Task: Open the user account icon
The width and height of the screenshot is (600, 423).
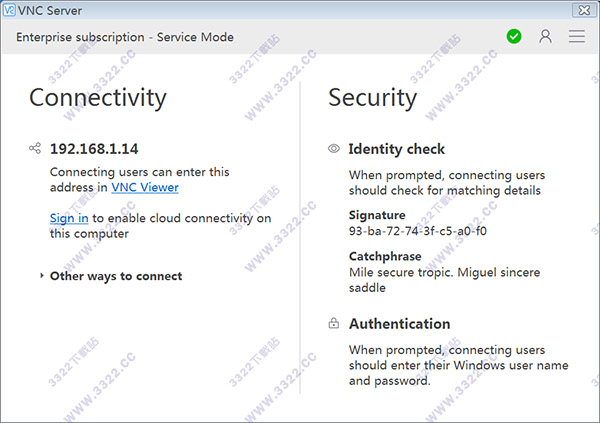Action: click(x=545, y=37)
